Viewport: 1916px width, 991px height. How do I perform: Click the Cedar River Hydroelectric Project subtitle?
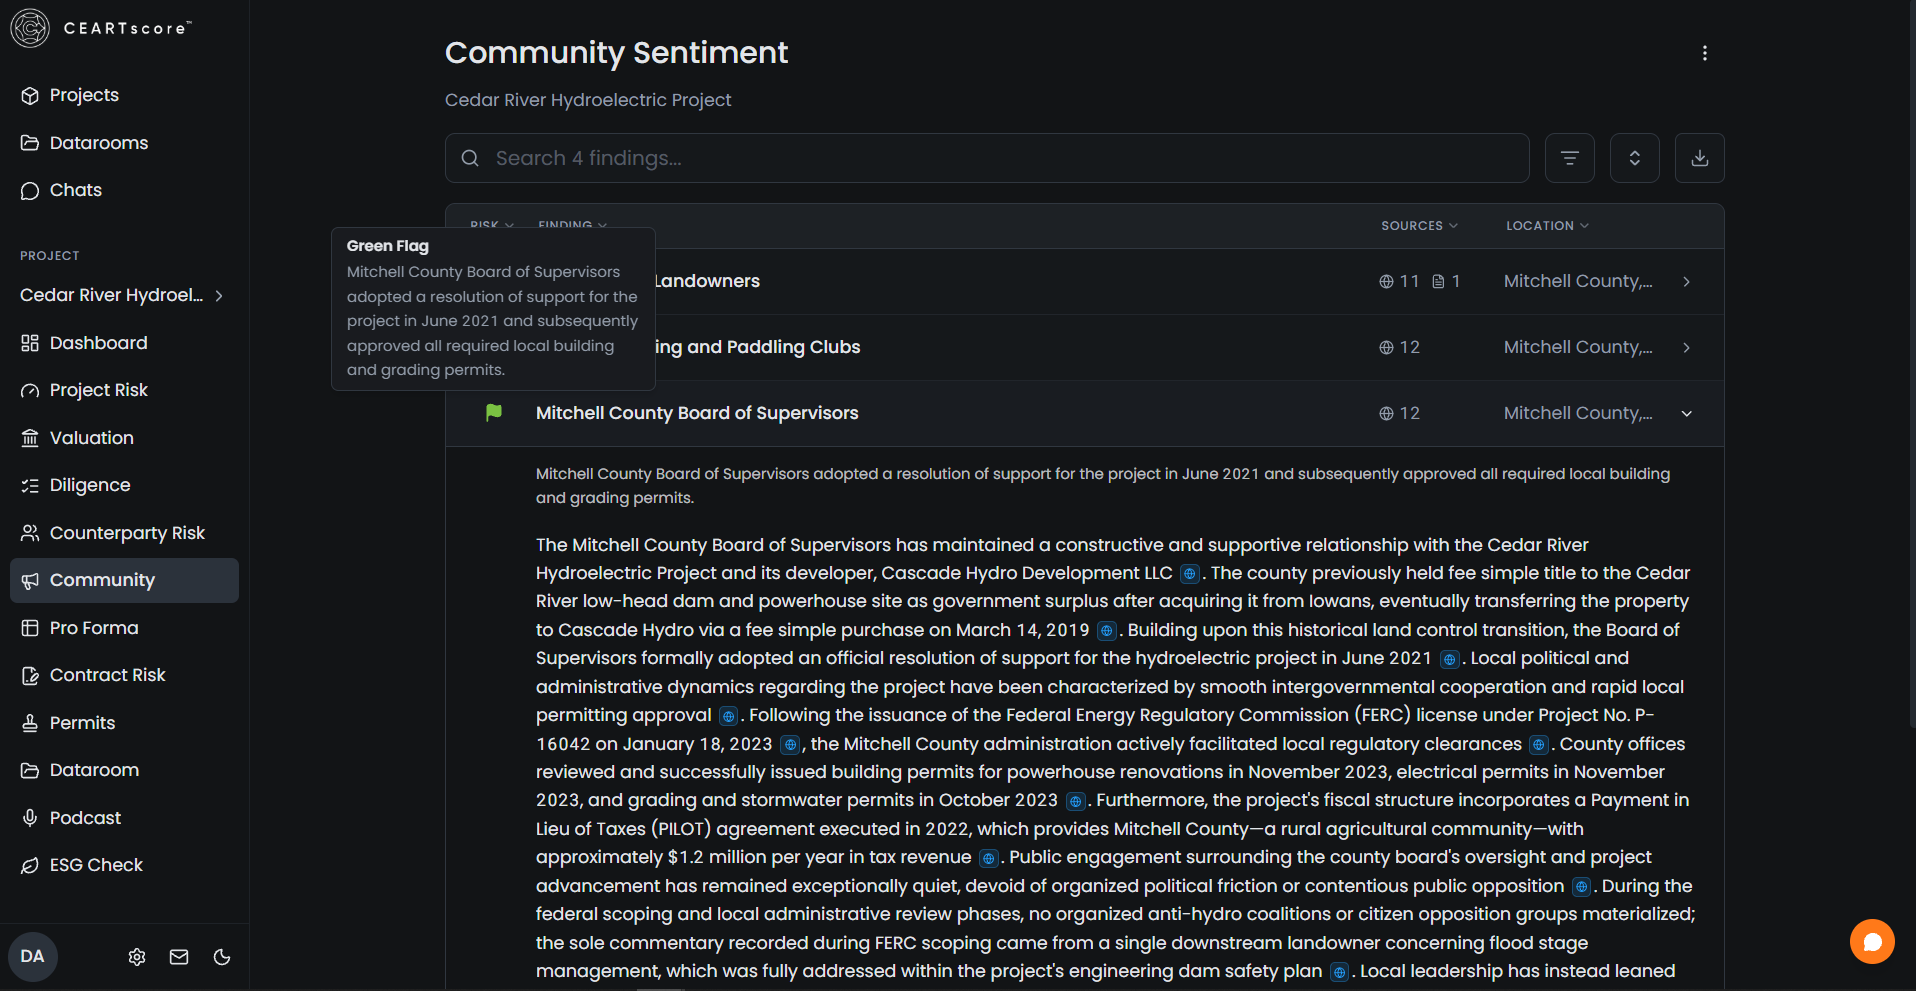[588, 100]
